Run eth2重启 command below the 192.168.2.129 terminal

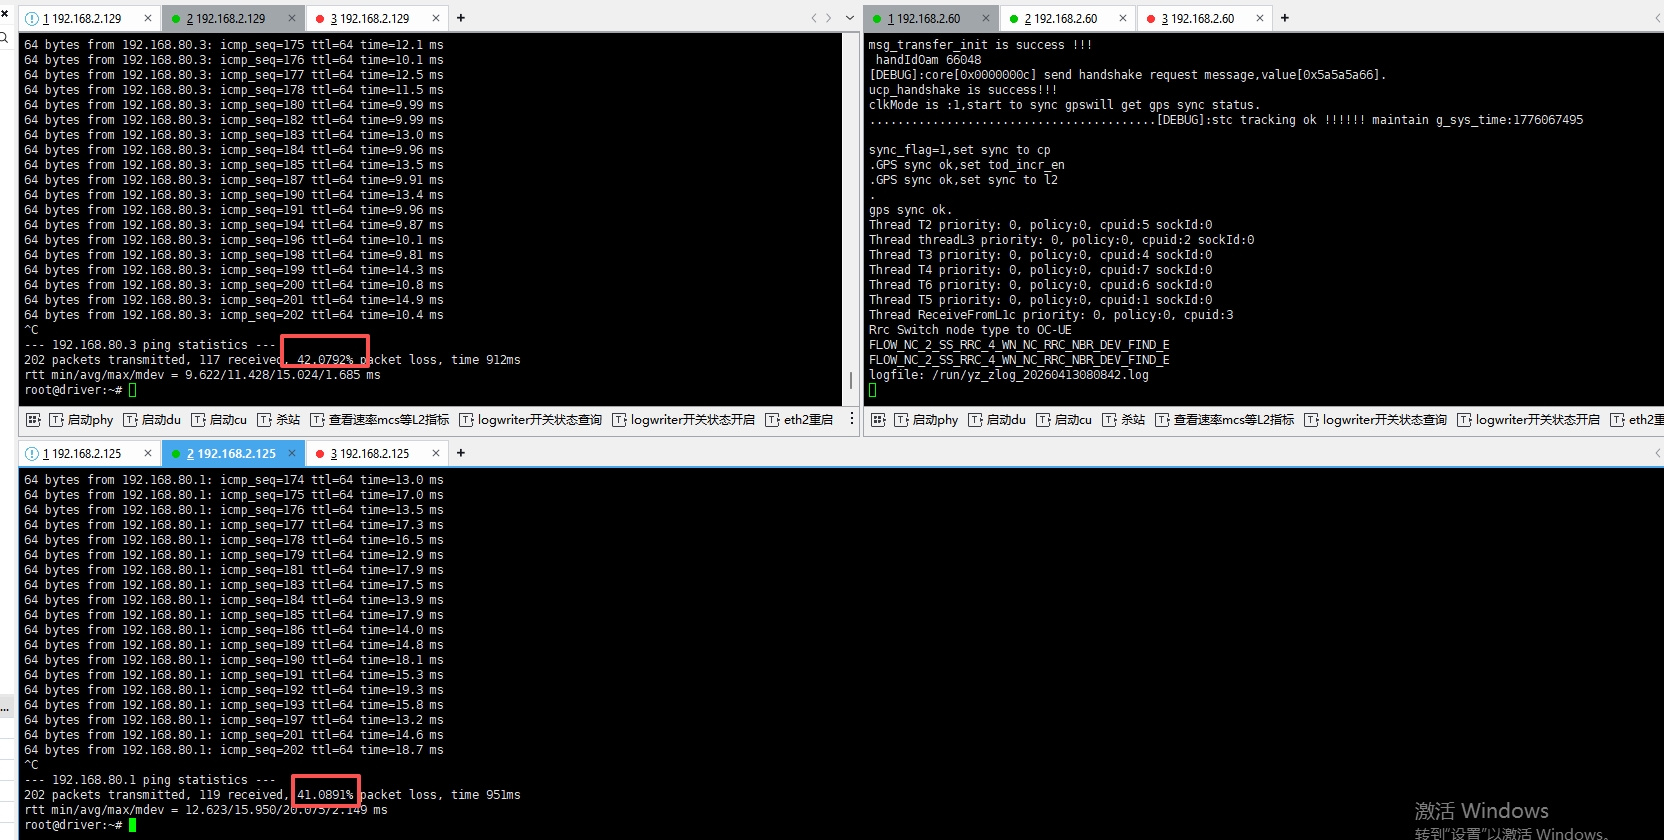point(799,420)
